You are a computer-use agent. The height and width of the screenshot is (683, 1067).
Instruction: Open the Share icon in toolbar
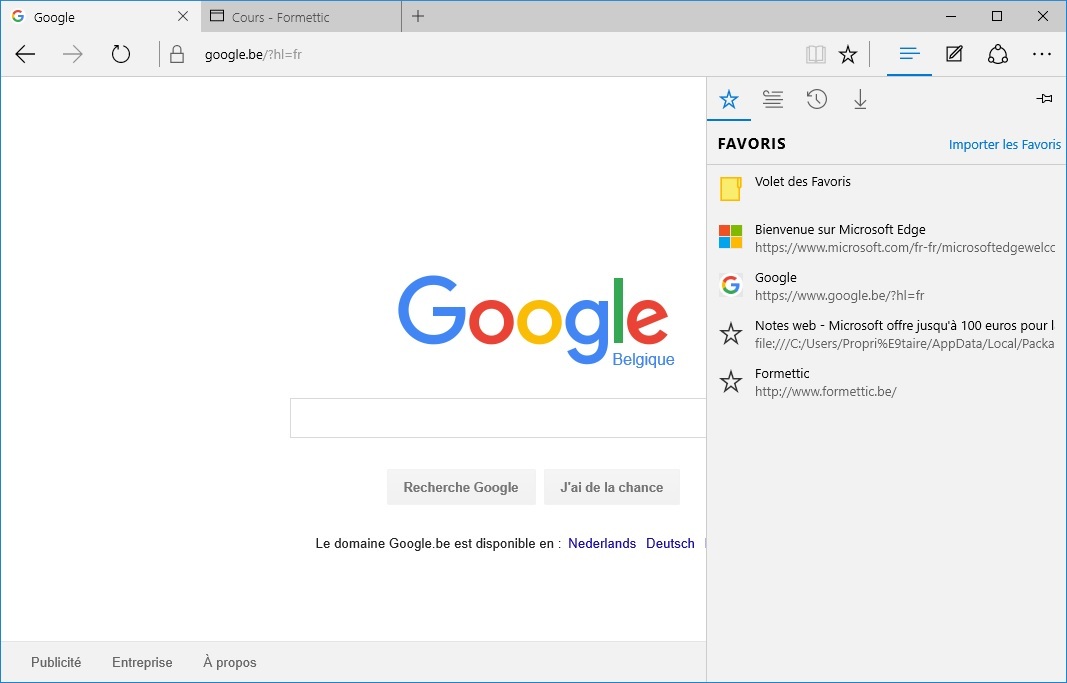point(998,54)
